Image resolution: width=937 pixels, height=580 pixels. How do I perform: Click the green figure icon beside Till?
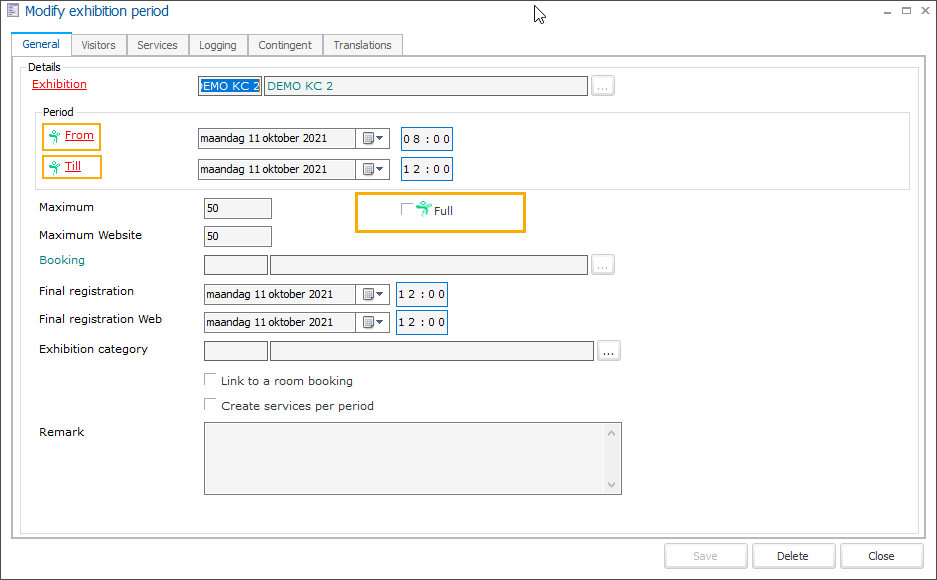tap(54, 167)
